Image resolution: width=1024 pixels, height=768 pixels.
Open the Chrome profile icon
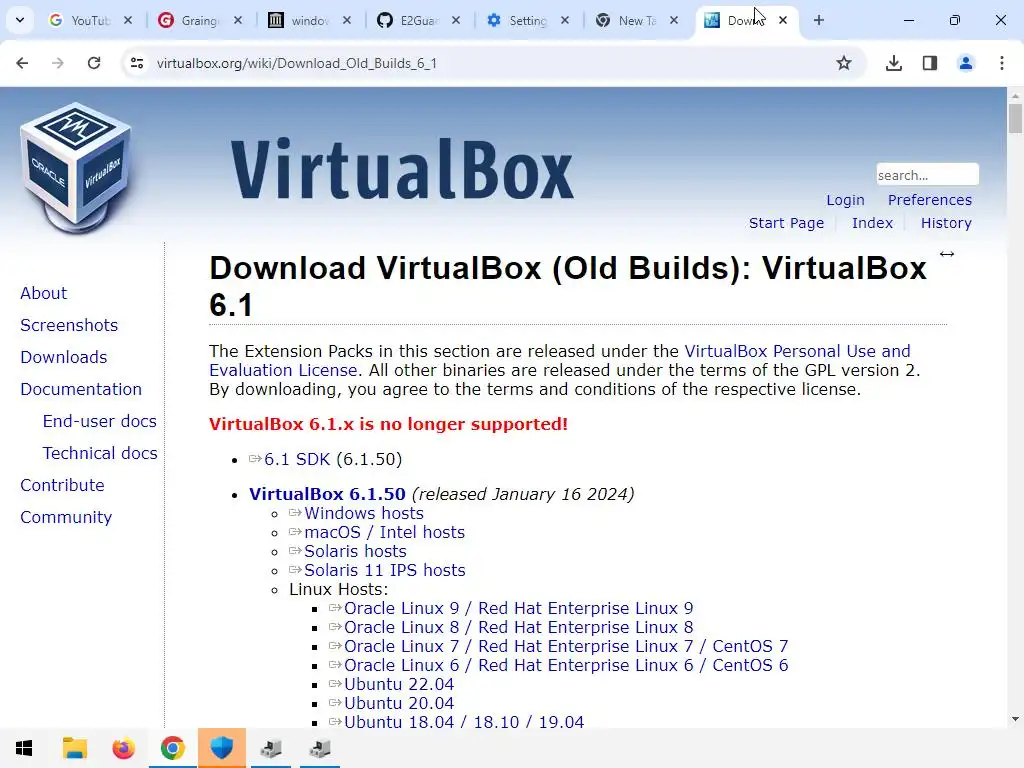point(966,63)
